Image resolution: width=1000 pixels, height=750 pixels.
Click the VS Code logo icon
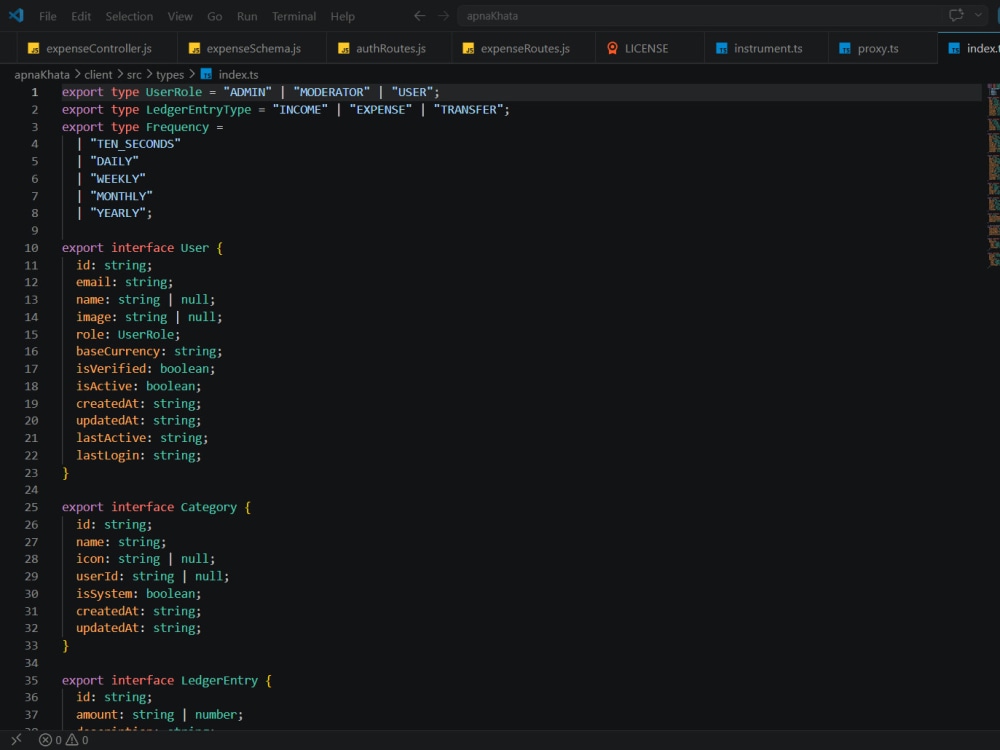coord(16,15)
